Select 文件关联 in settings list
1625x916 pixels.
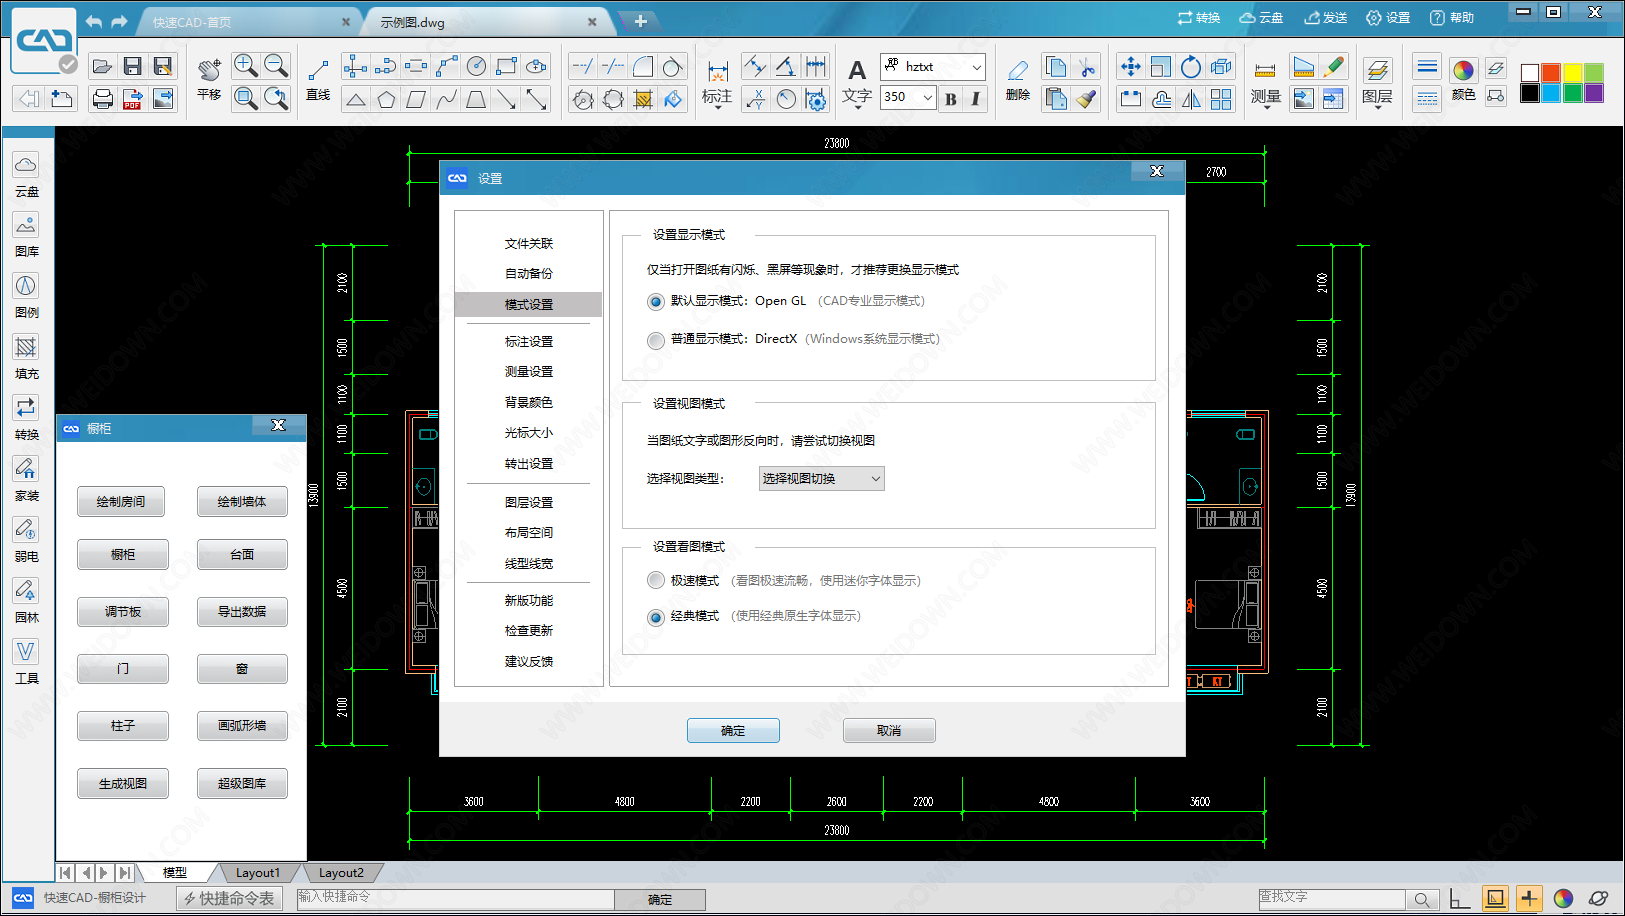(529, 244)
